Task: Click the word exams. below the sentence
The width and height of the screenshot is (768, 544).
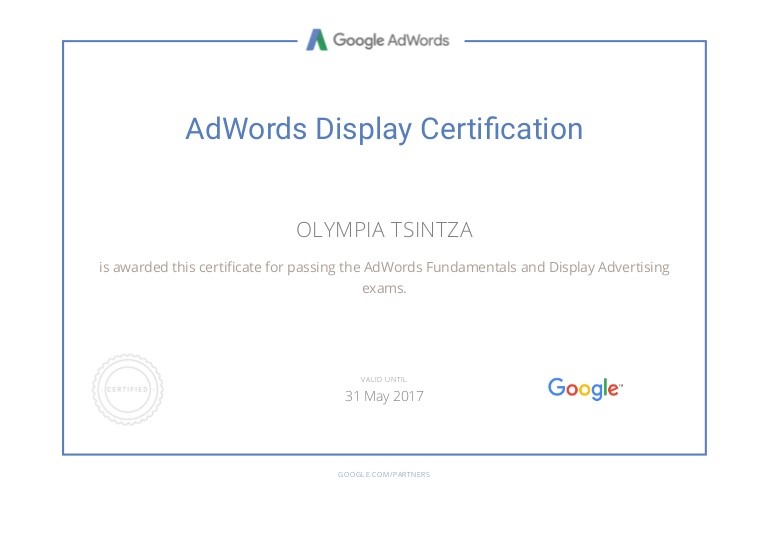Action: point(384,288)
